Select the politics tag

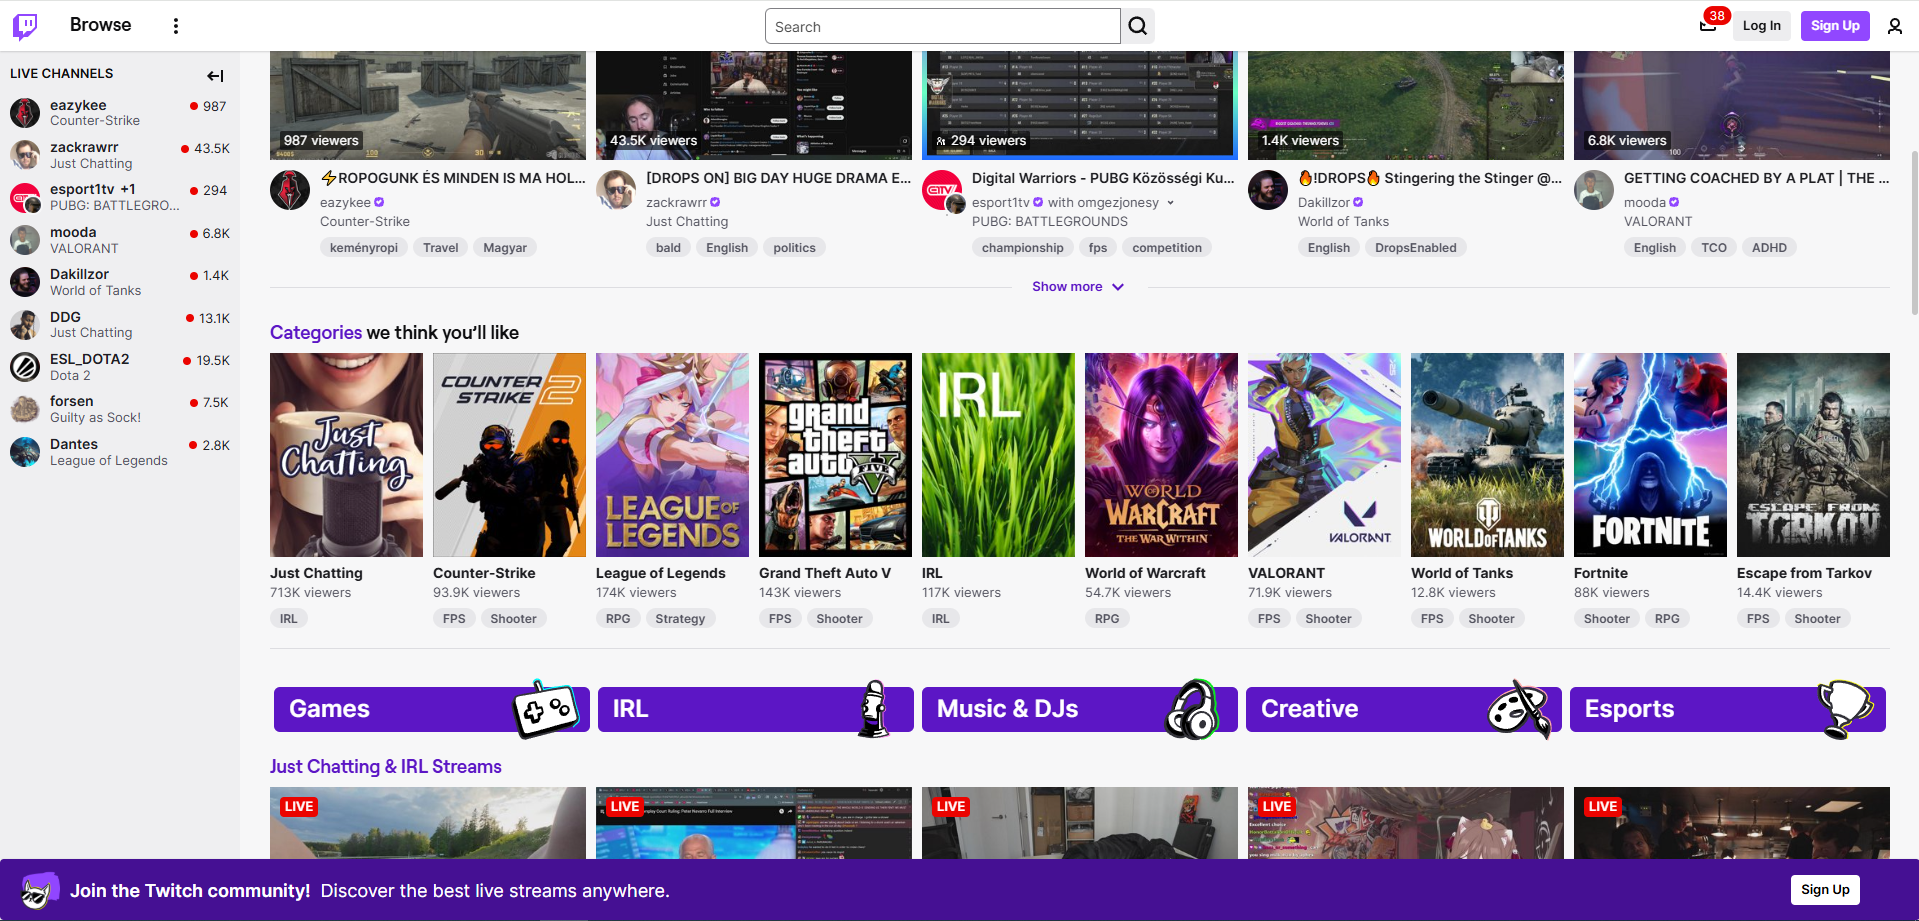[794, 248]
